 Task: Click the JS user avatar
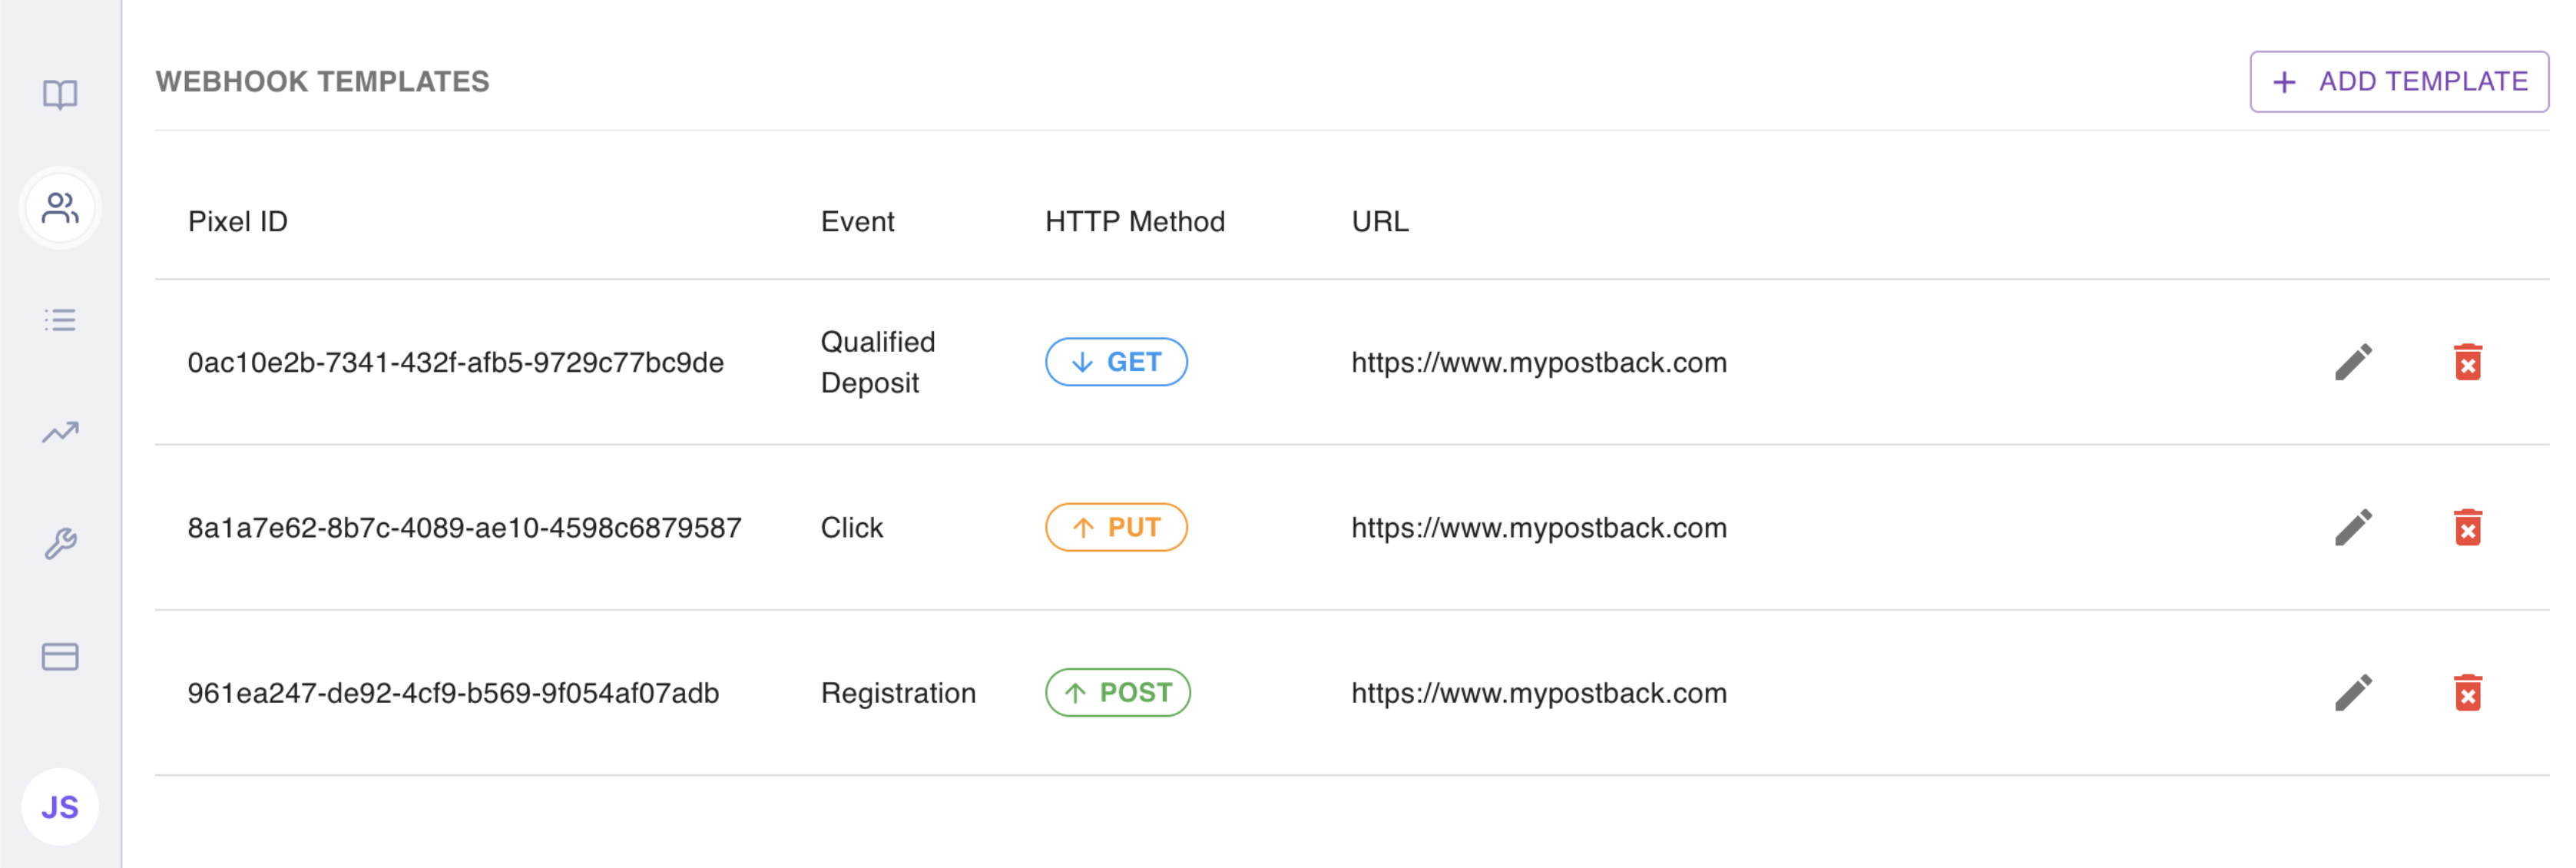pos(60,807)
